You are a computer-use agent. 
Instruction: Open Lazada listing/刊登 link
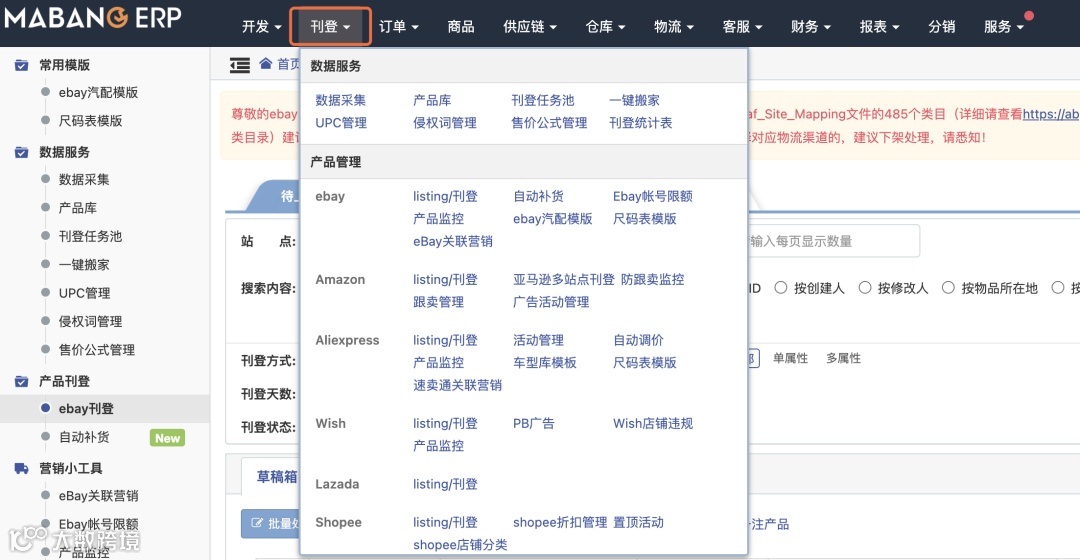(445, 484)
